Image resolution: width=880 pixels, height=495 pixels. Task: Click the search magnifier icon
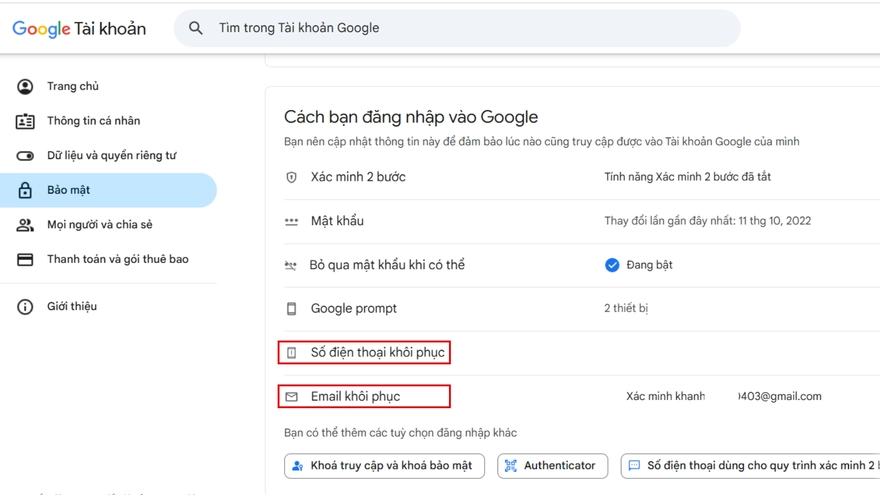tap(195, 28)
